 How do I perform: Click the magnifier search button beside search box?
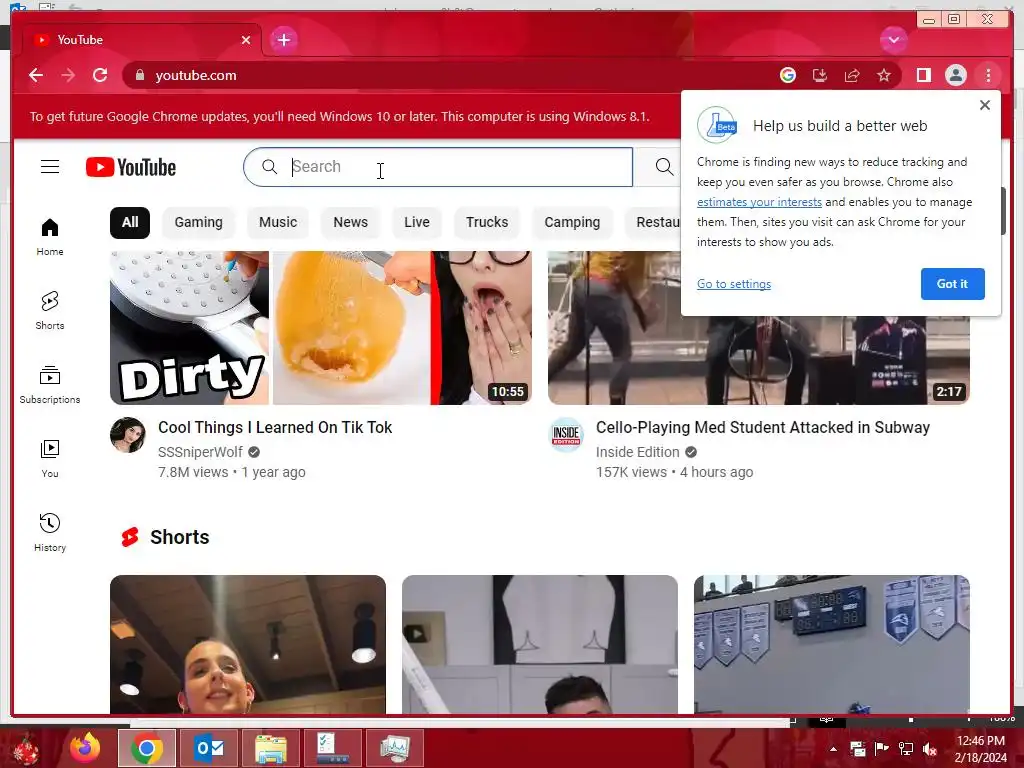664,167
